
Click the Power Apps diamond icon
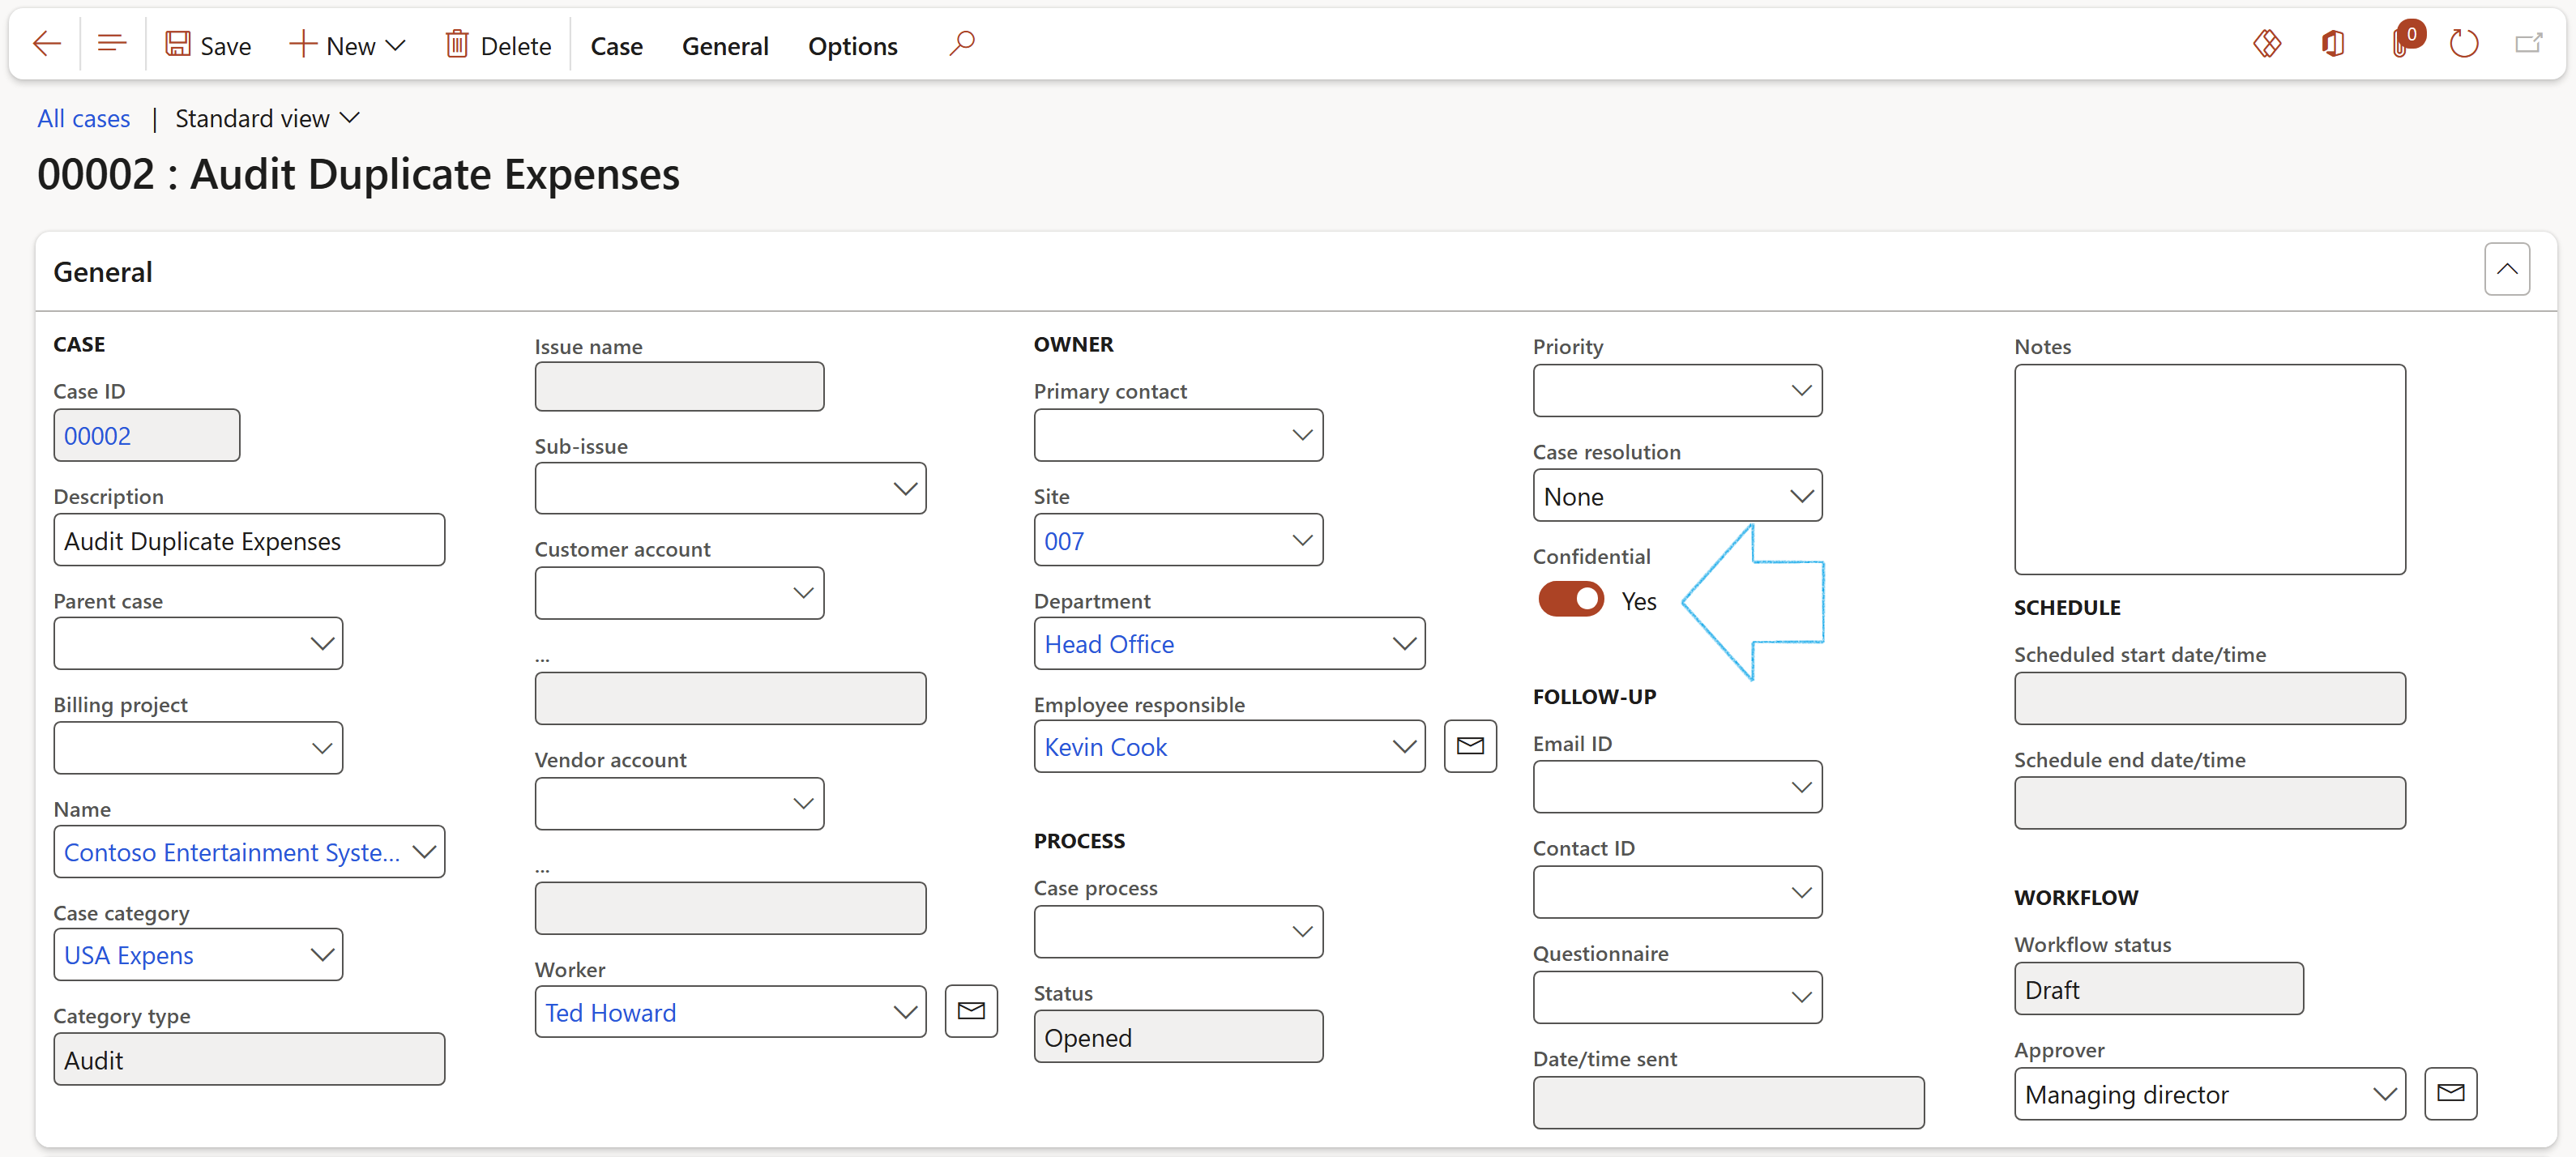click(2266, 44)
